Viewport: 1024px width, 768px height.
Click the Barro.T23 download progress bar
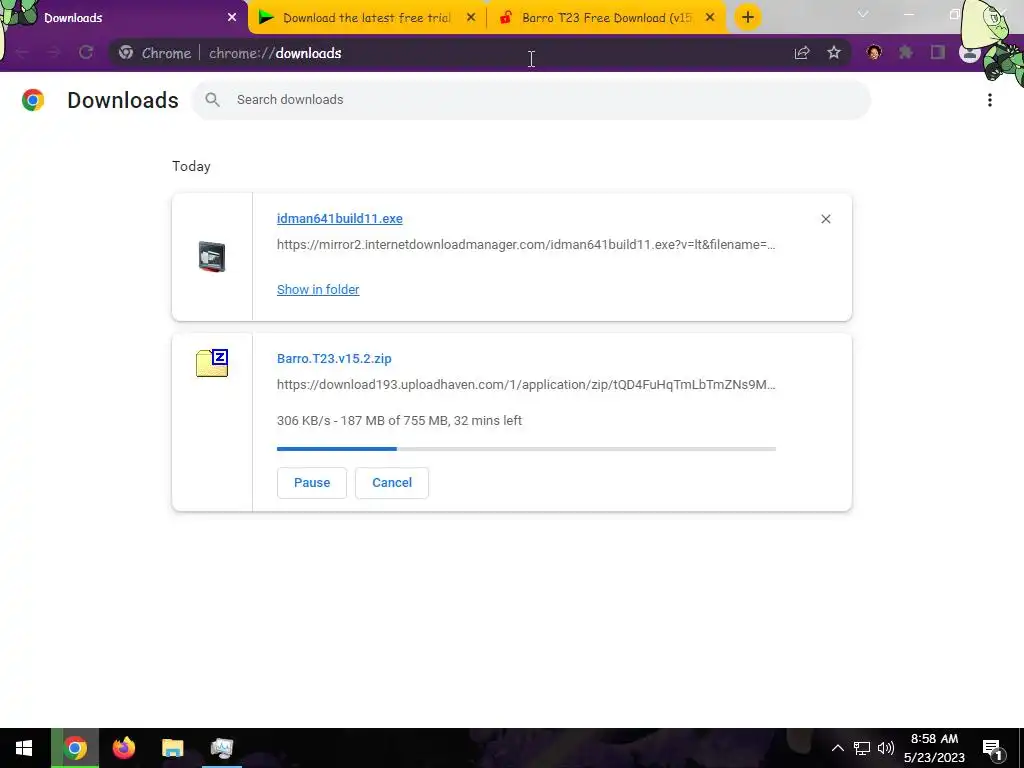tap(526, 449)
